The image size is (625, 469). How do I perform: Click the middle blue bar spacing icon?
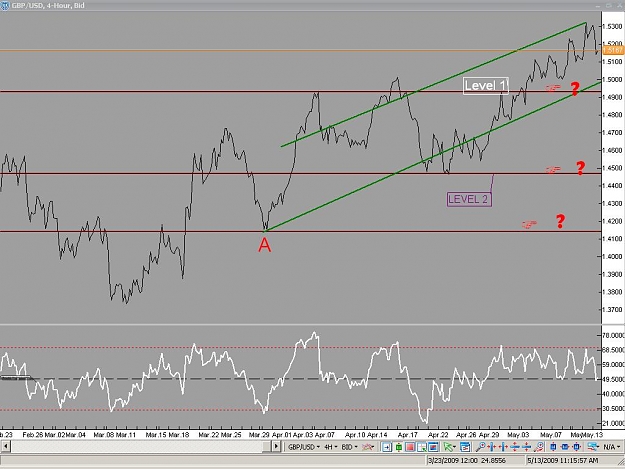[565, 447]
